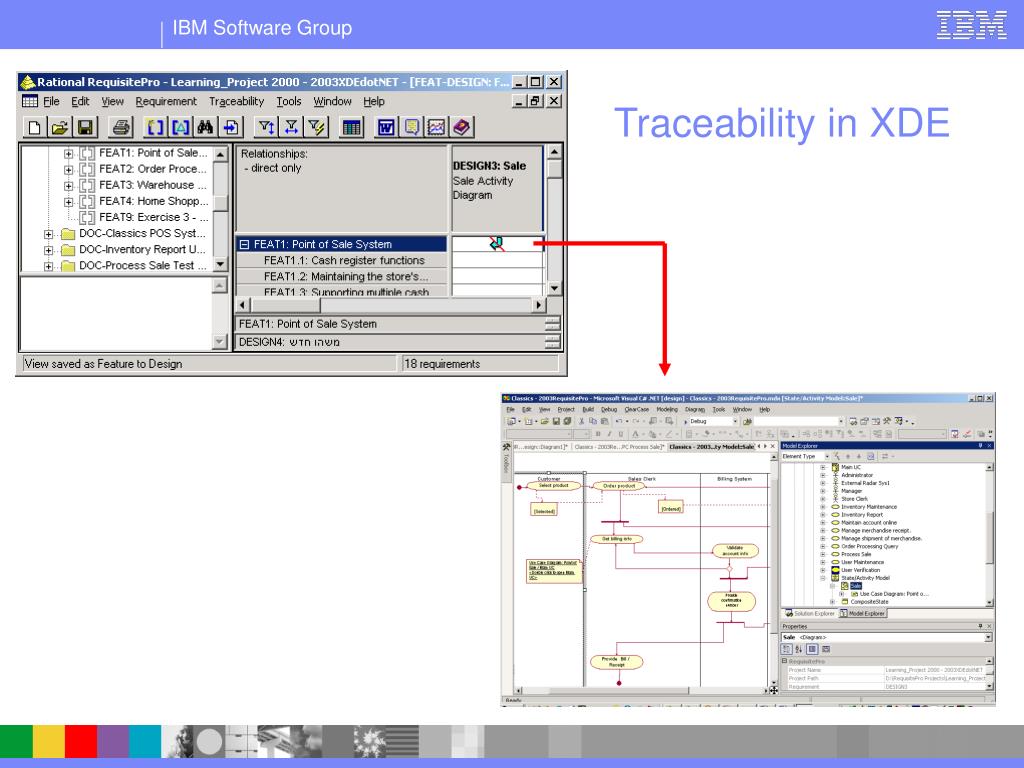Click the traceability suspect link icon in FEAT1 row

point(497,244)
